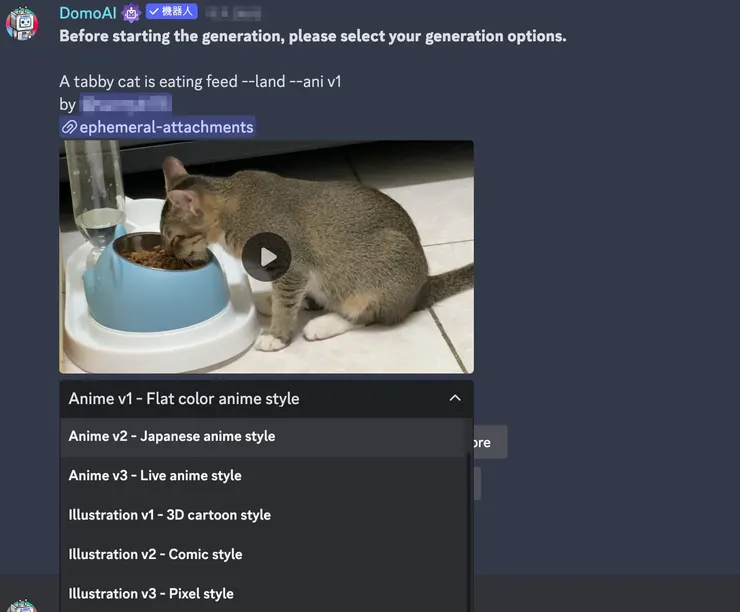Click the dropdown list scrollbar
The image size is (740, 612).
point(469,531)
